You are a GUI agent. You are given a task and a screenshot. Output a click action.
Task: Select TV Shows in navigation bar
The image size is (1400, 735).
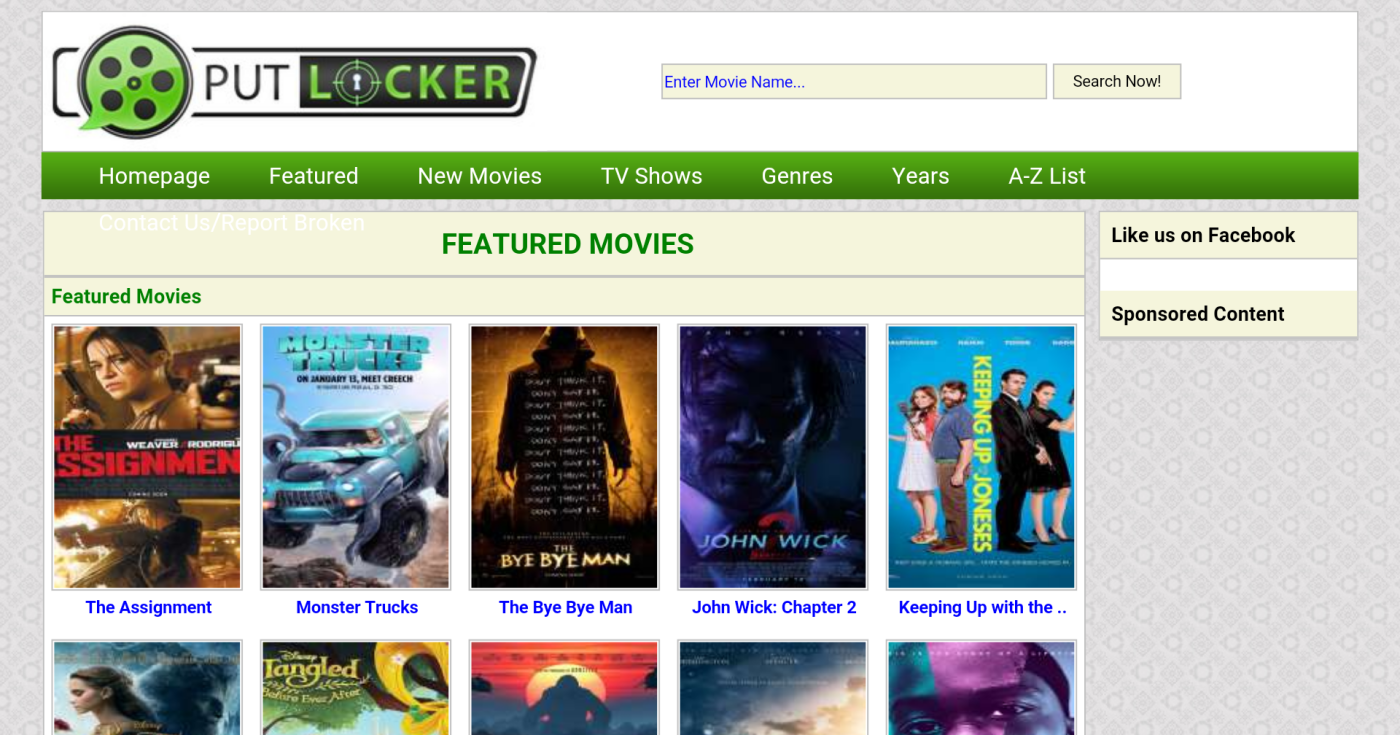(x=651, y=176)
